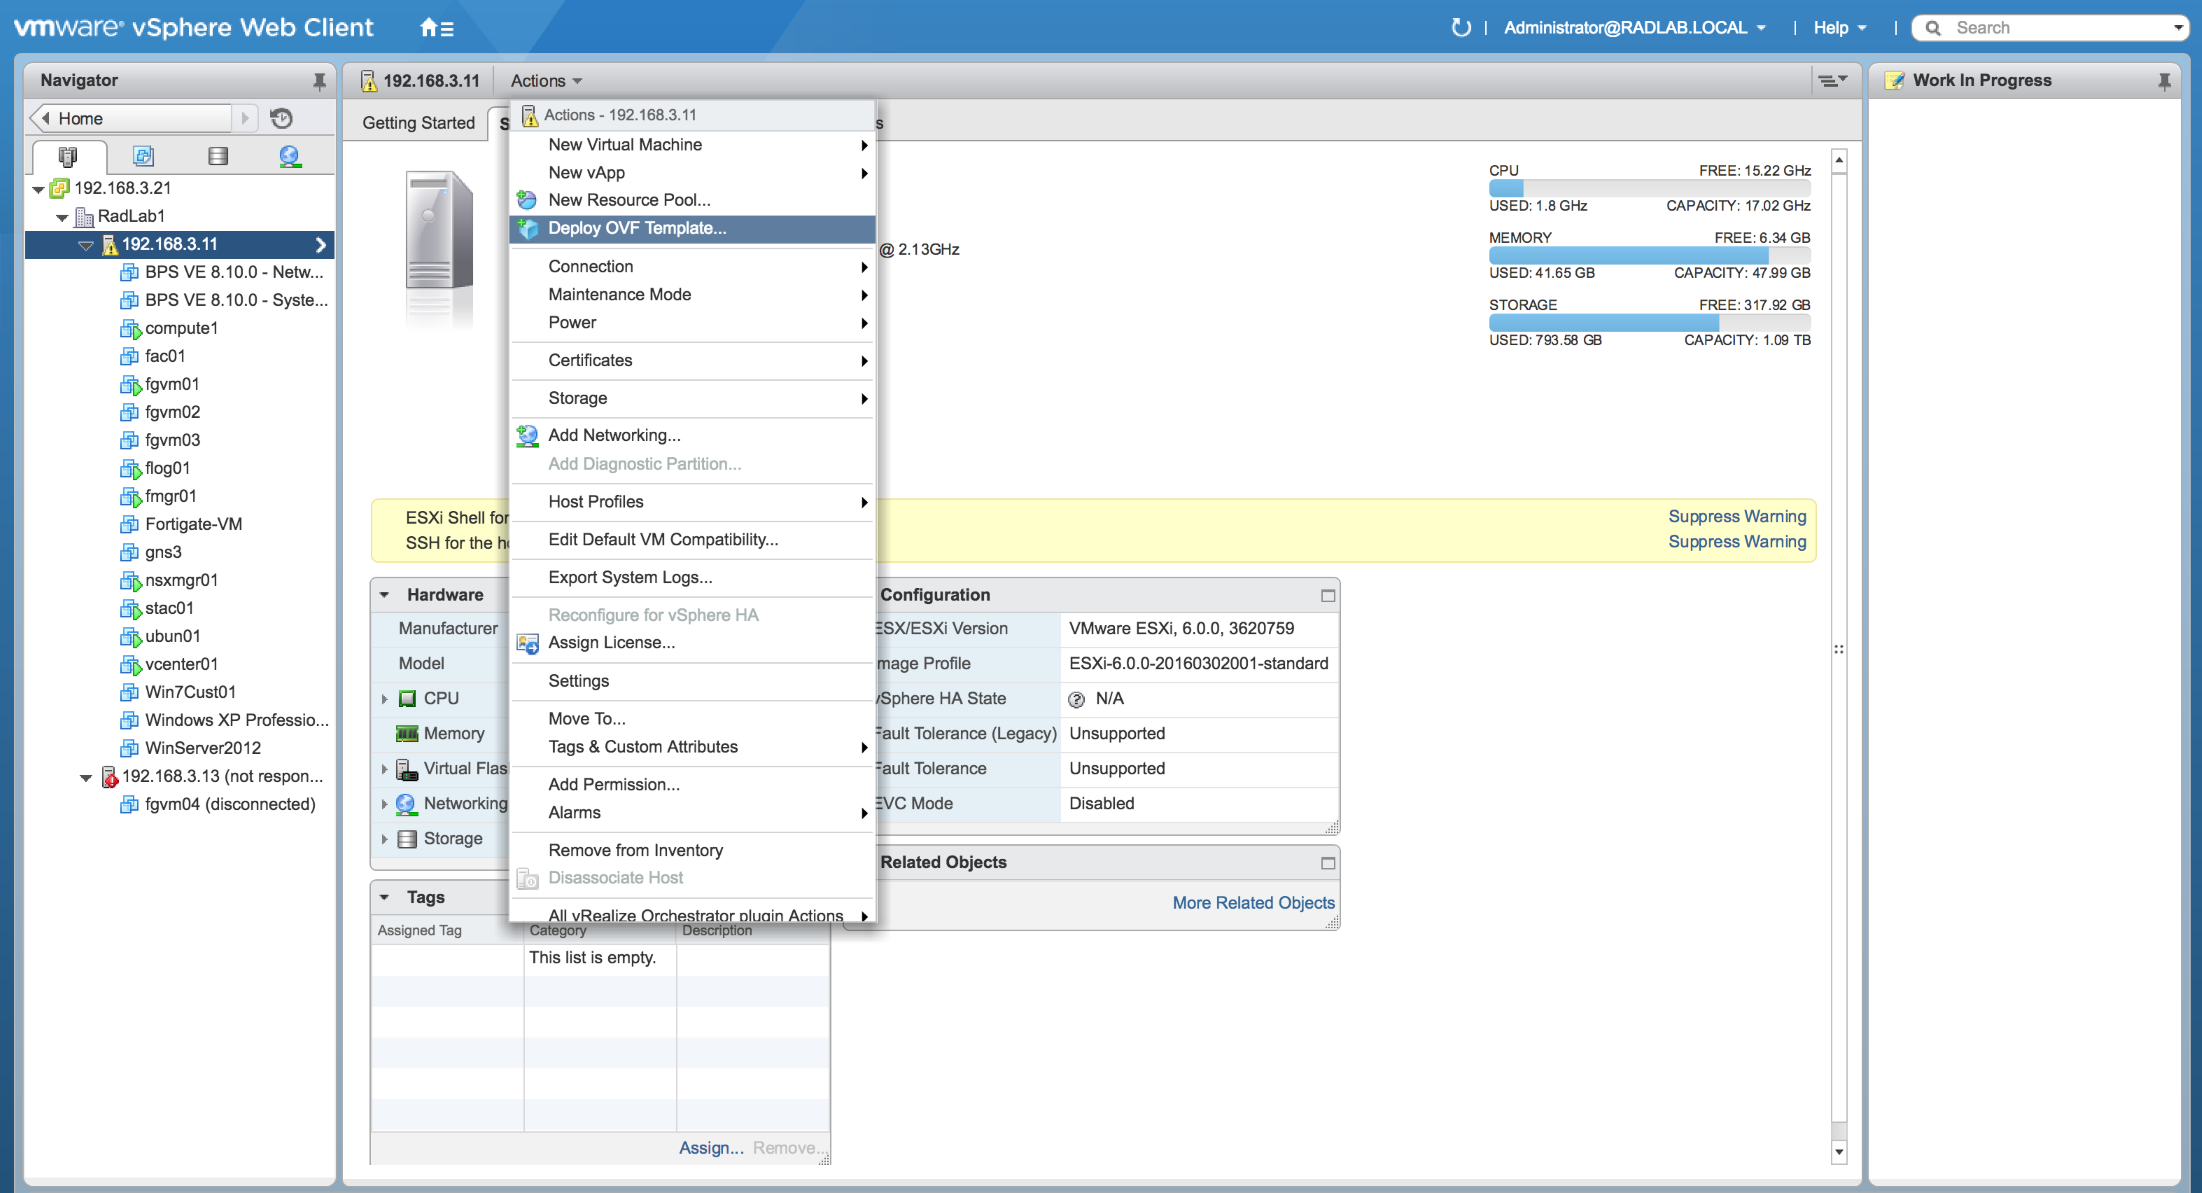Open the Hosts and Clusters navigator tab
This screenshot has height=1193, width=2202.
pyautogui.click(x=68, y=156)
